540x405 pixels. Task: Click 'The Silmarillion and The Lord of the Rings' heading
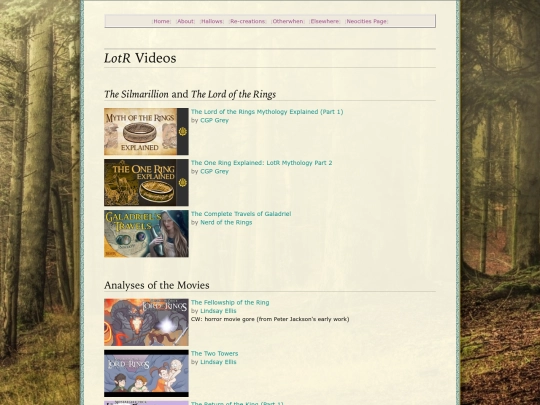(x=190, y=94)
